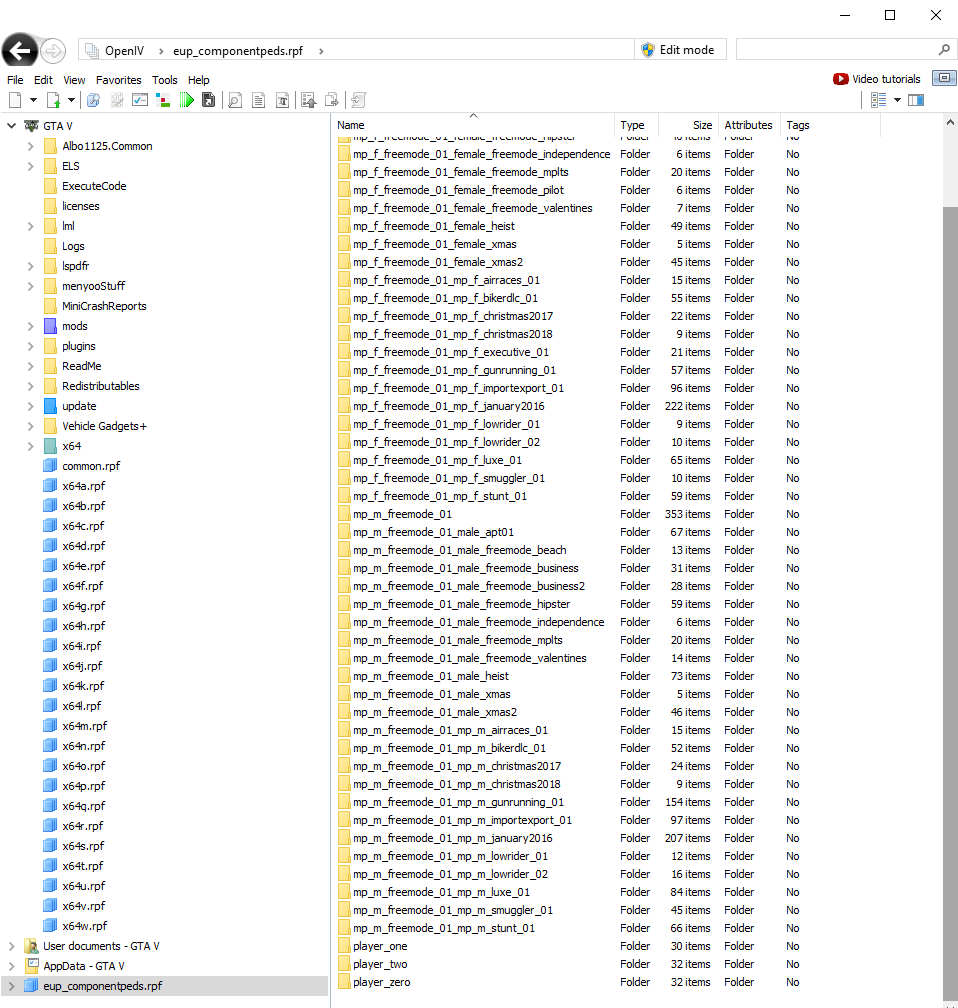
Task: Open the New file dropdown arrow
Action: [x=33, y=100]
